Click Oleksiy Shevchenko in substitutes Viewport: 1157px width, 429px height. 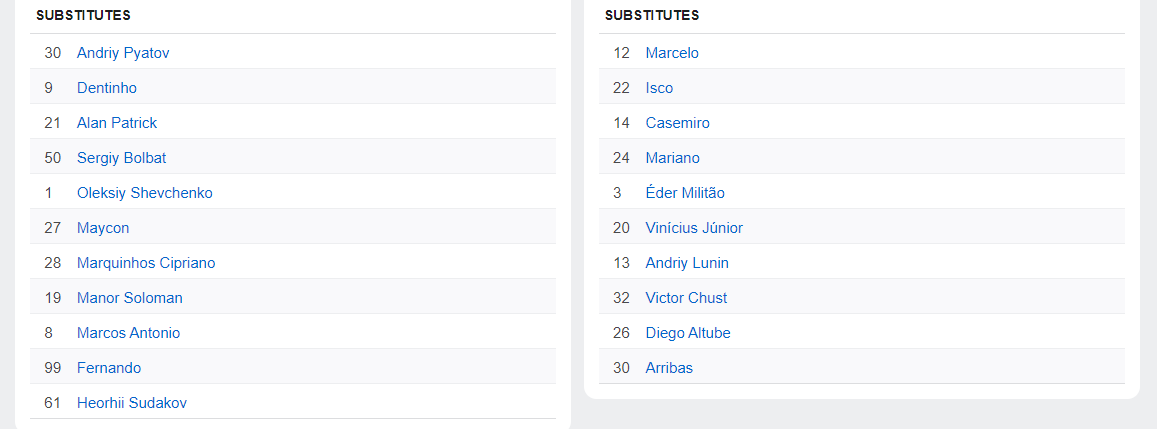tap(144, 193)
